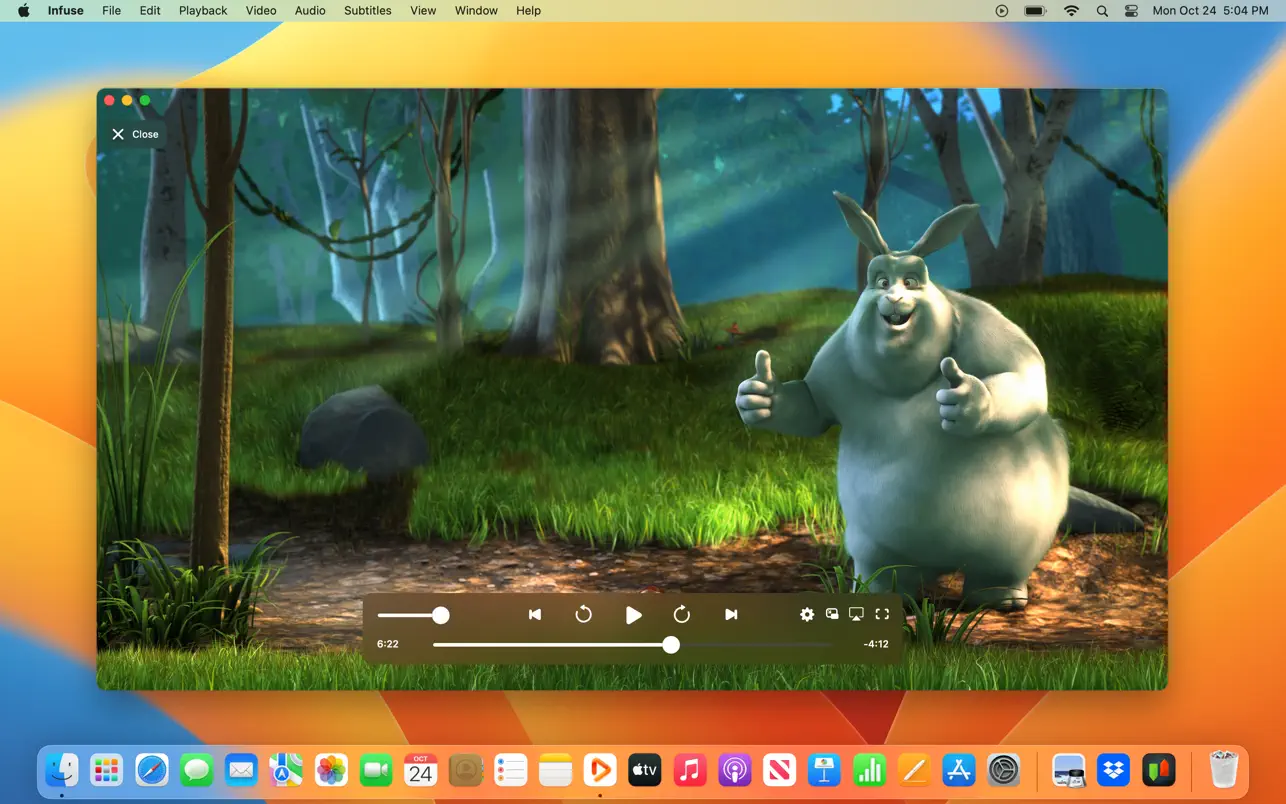
Task: Click the volume slider knob
Action: pos(440,615)
